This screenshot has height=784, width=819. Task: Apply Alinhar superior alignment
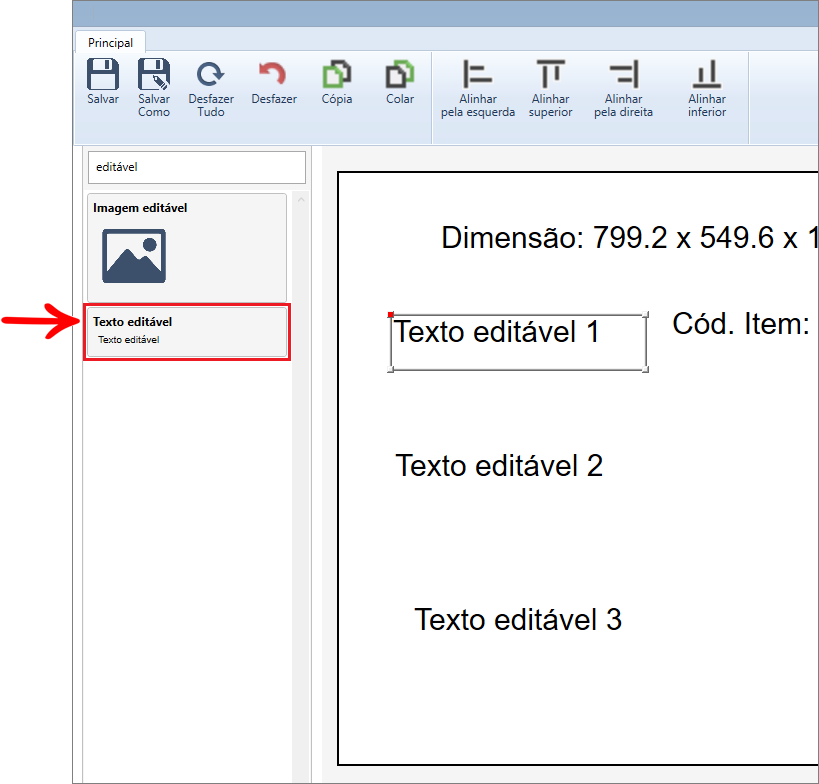(551, 89)
